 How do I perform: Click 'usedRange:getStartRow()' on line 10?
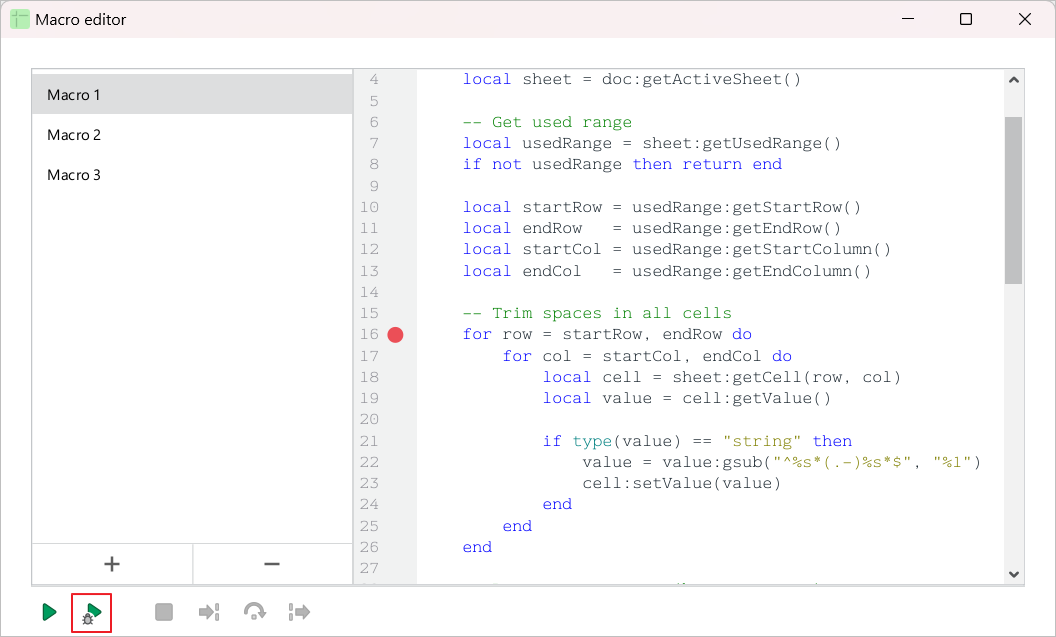coord(746,207)
